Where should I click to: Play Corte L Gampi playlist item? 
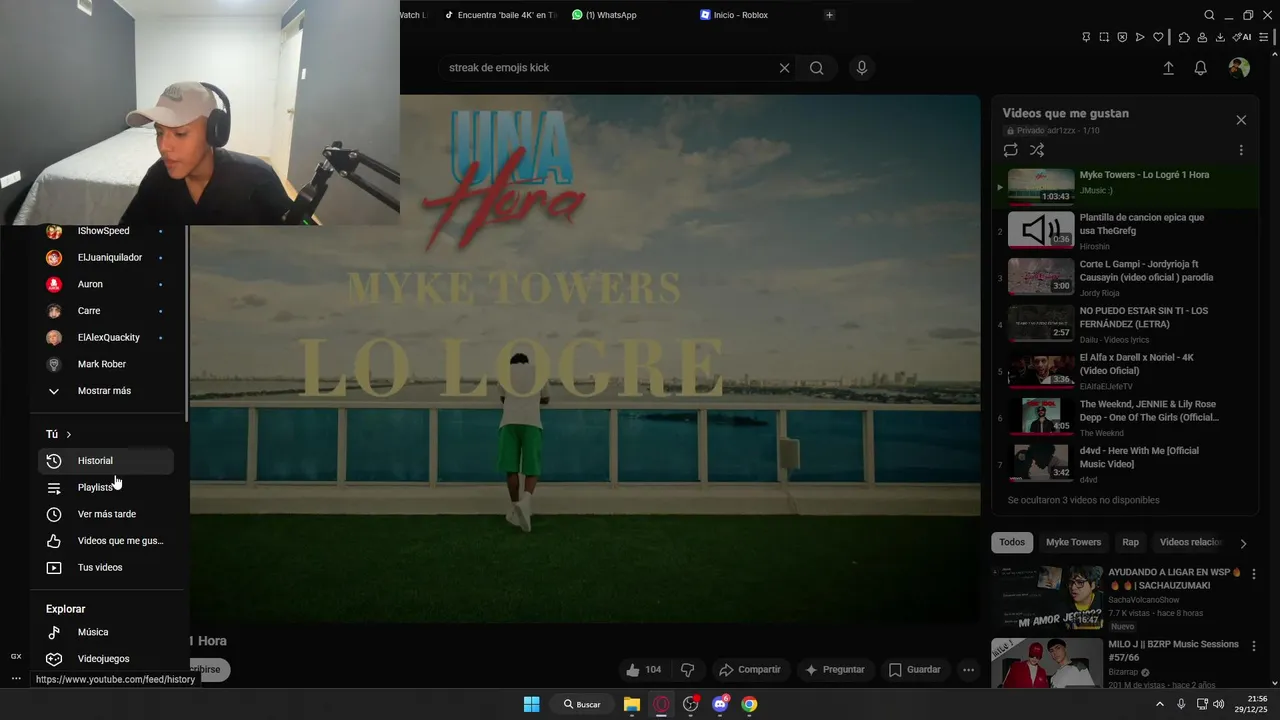1126,278
